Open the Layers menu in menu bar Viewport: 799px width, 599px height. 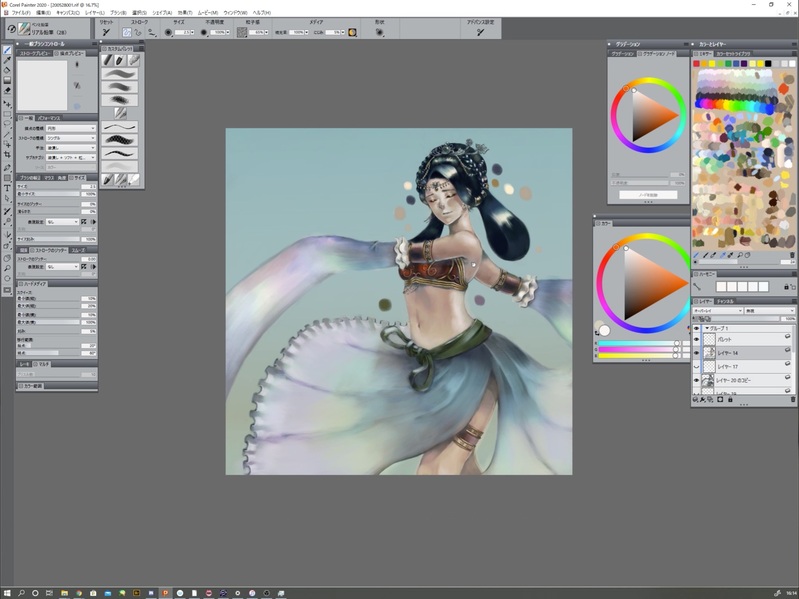pyautogui.click(x=95, y=12)
